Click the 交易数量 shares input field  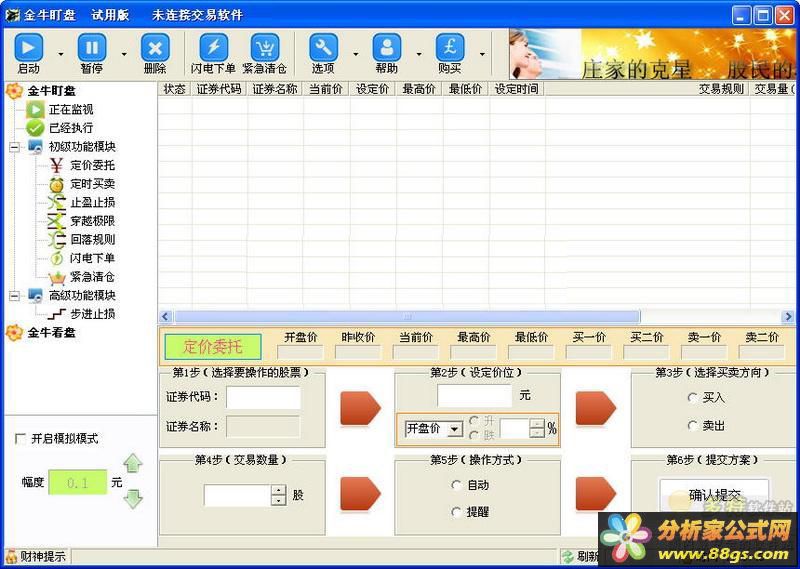(237, 495)
